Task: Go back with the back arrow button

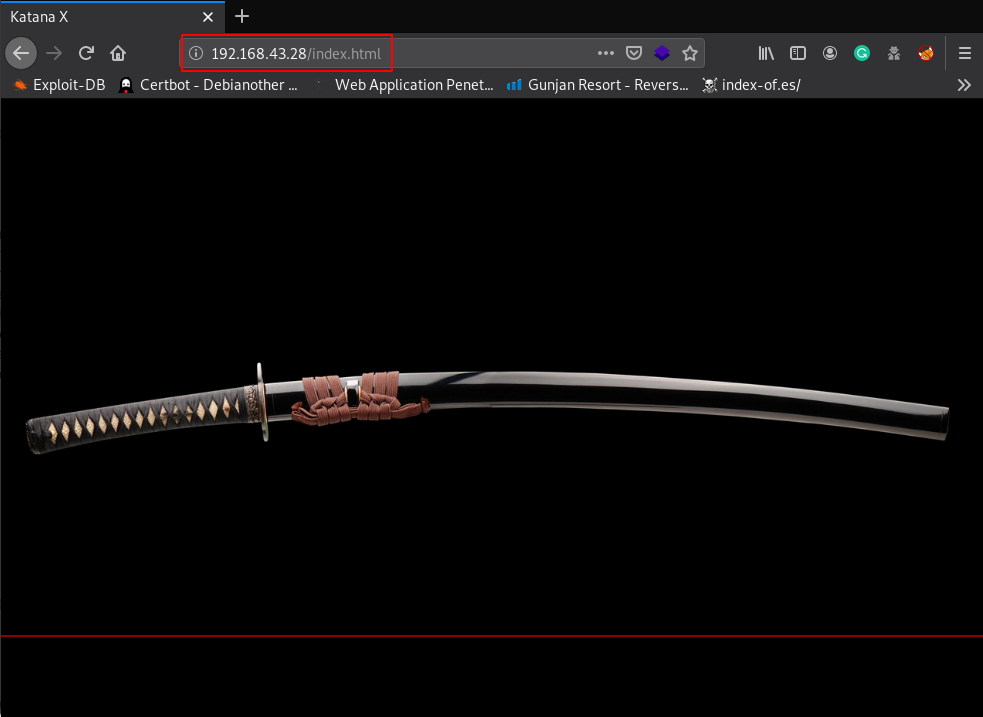Action: (x=21, y=53)
